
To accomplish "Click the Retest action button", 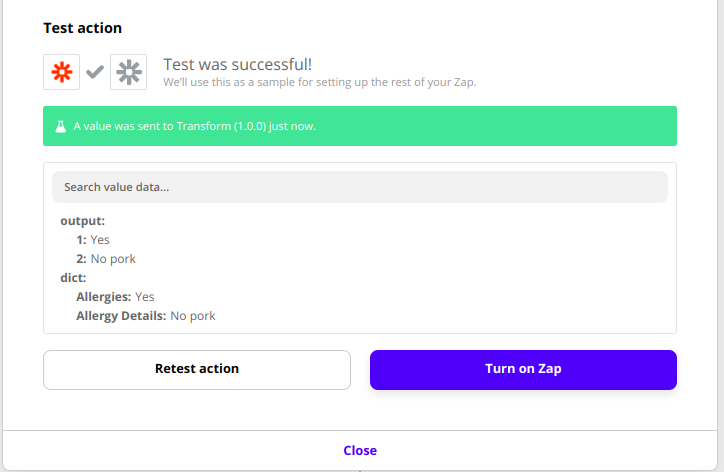I will (x=197, y=369).
